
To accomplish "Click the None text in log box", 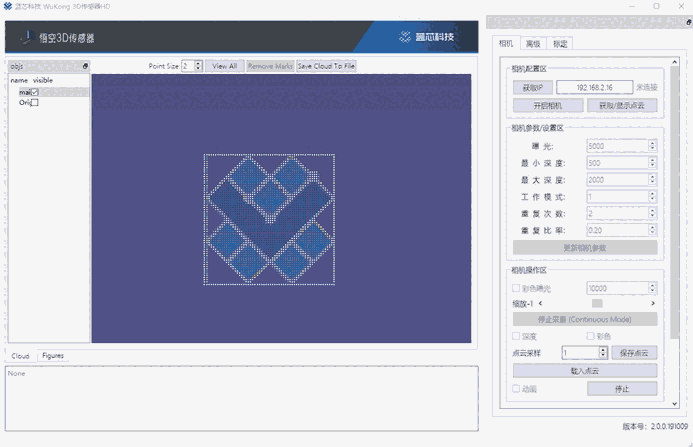I will point(16,374).
